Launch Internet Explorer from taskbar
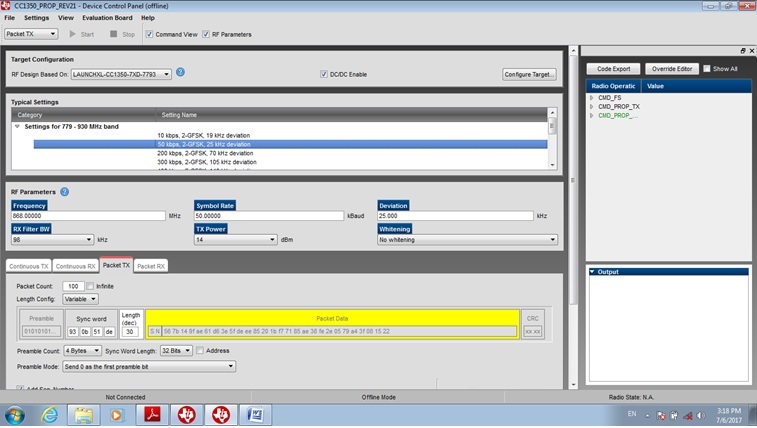Screen dimensions: 757x428 click(x=50, y=415)
